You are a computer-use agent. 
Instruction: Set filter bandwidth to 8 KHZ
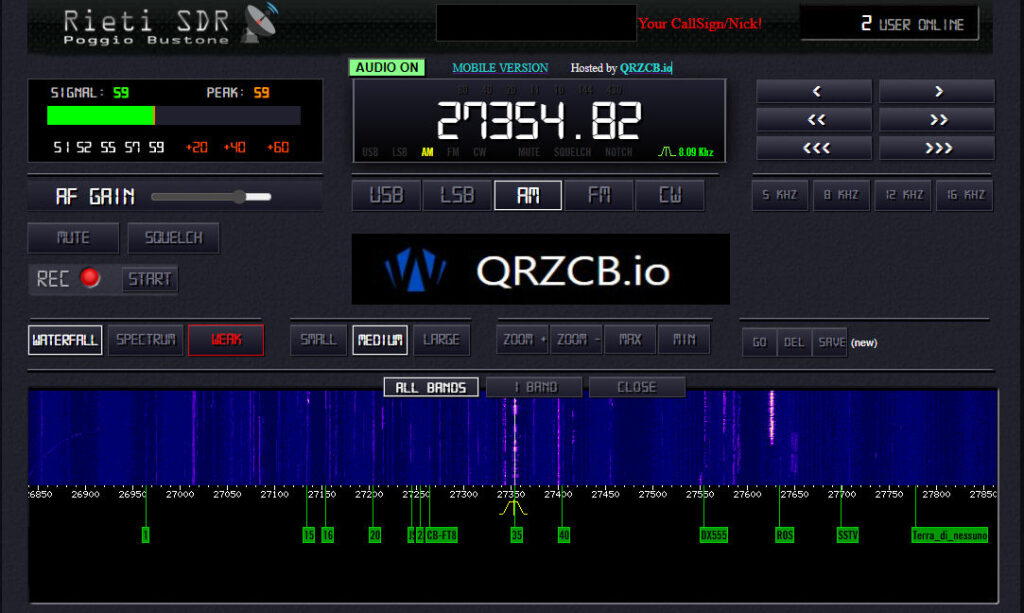point(841,195)
